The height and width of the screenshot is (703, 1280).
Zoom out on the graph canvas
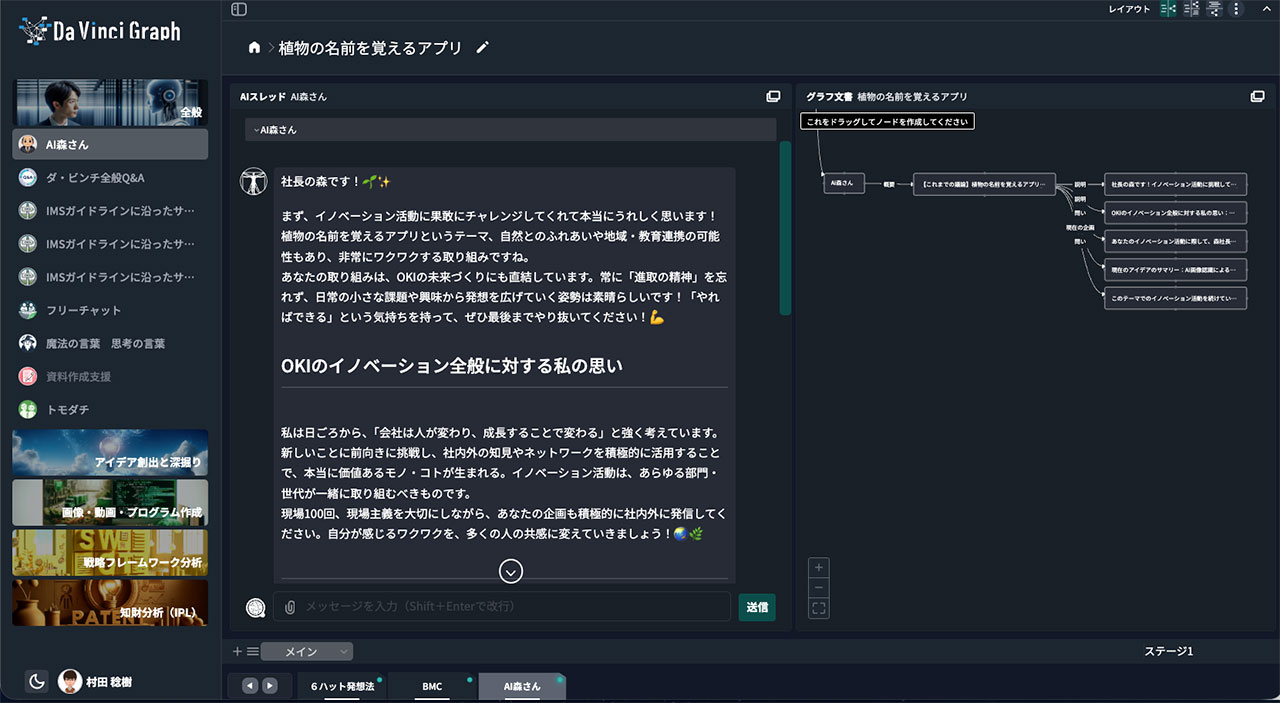(x=819, y=588)
